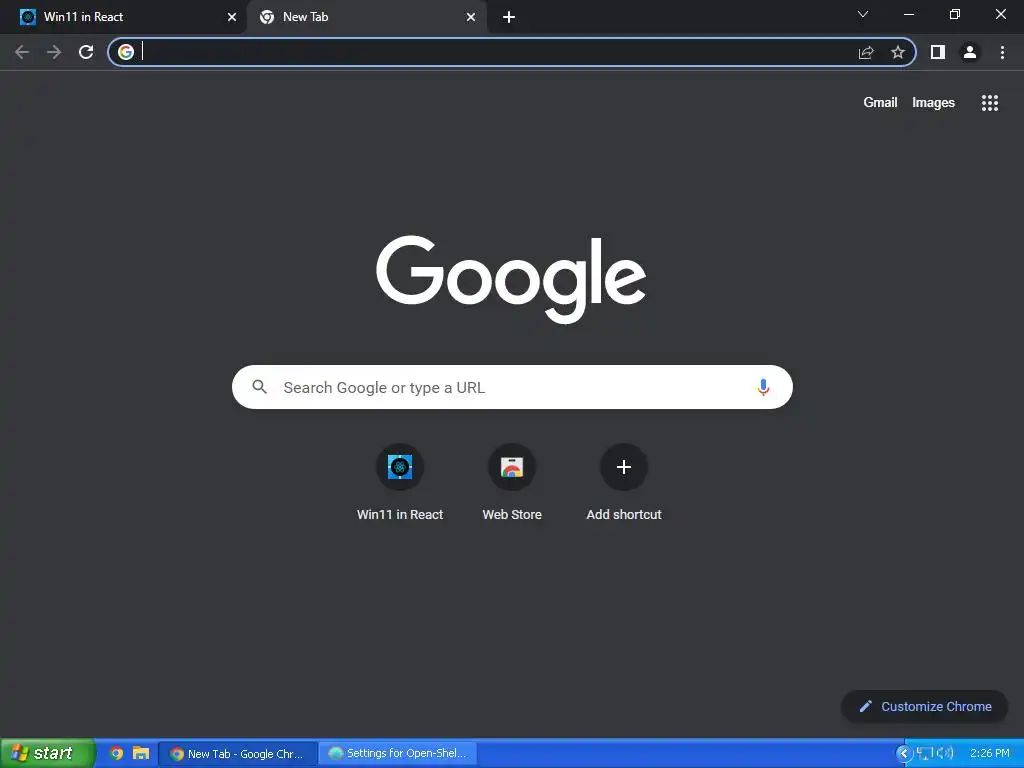Screen dimensions: 1024x768
Task: Open the Web Store shortcut tile
Action: 512,483
